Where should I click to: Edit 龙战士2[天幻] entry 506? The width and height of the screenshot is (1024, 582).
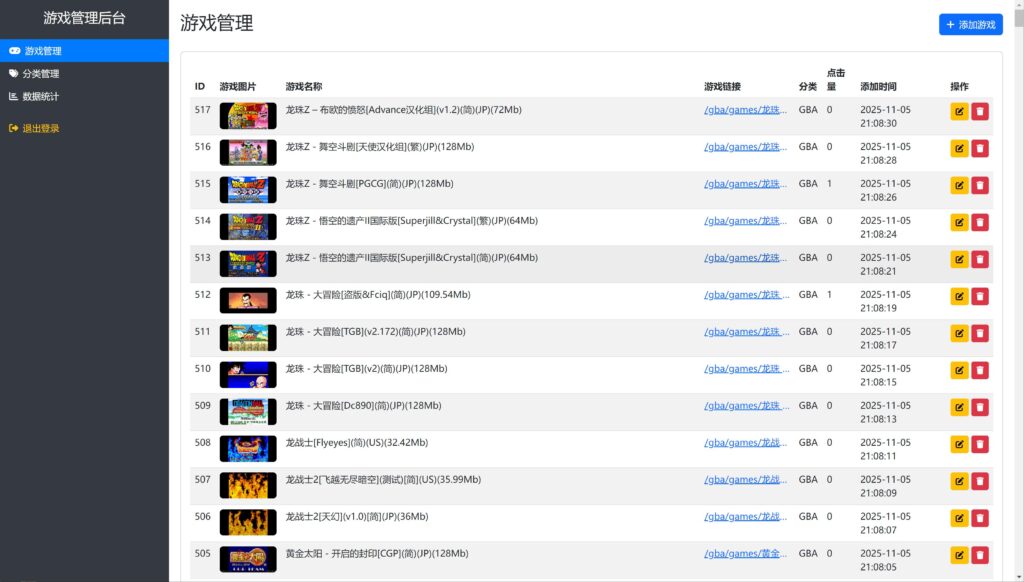[959, 518]
